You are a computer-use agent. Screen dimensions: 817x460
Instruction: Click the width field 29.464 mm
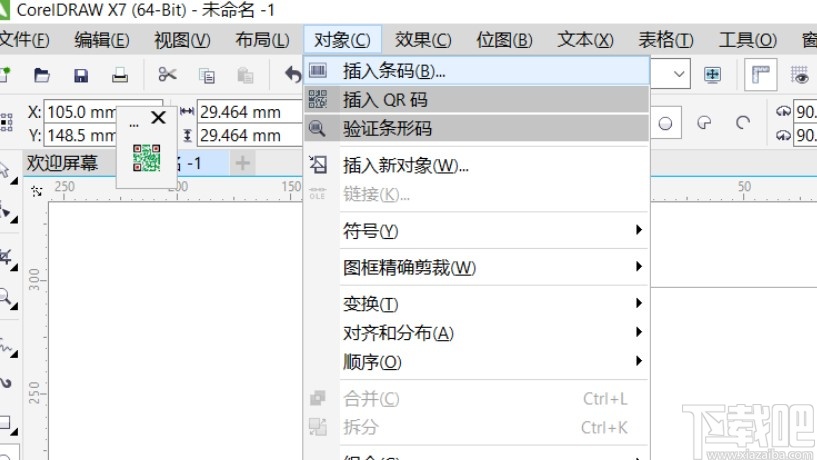[250, 112]
